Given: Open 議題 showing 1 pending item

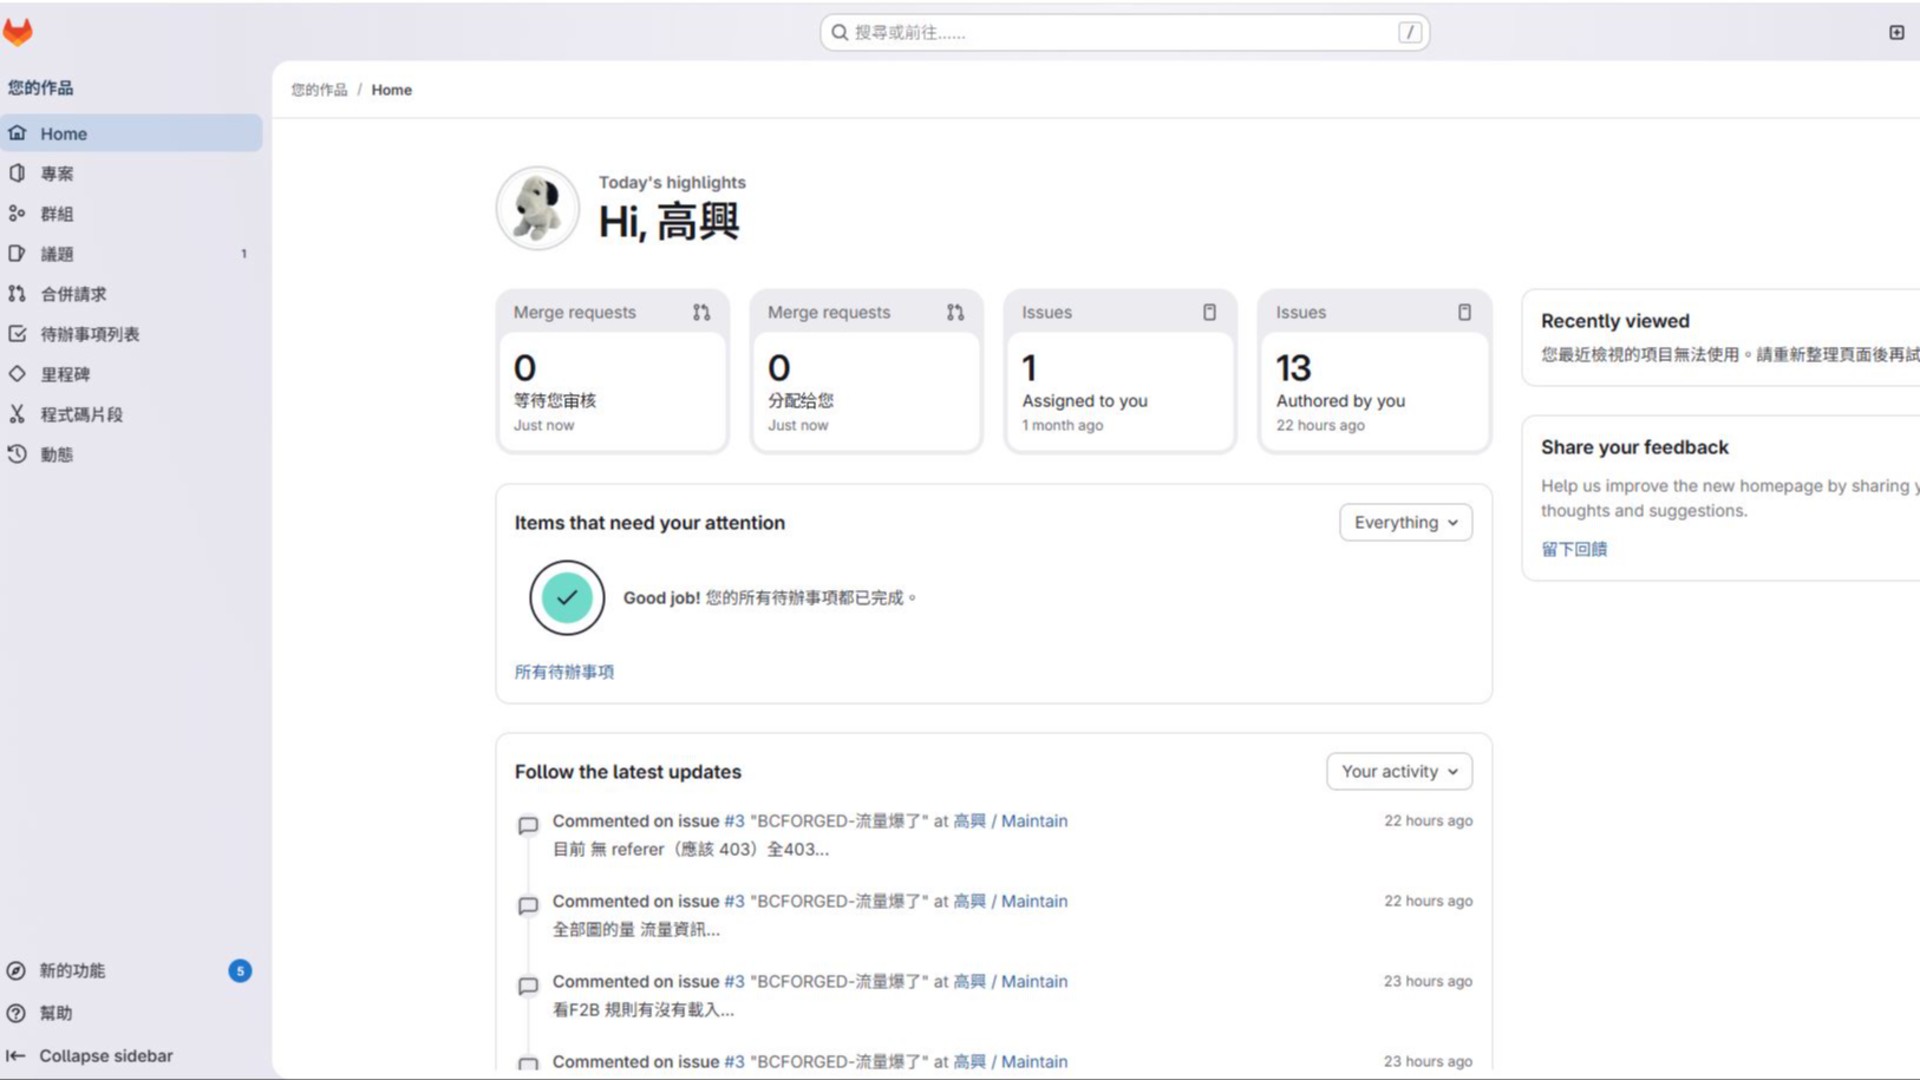Looking at the screenshot, I should [x=57, y=253].
